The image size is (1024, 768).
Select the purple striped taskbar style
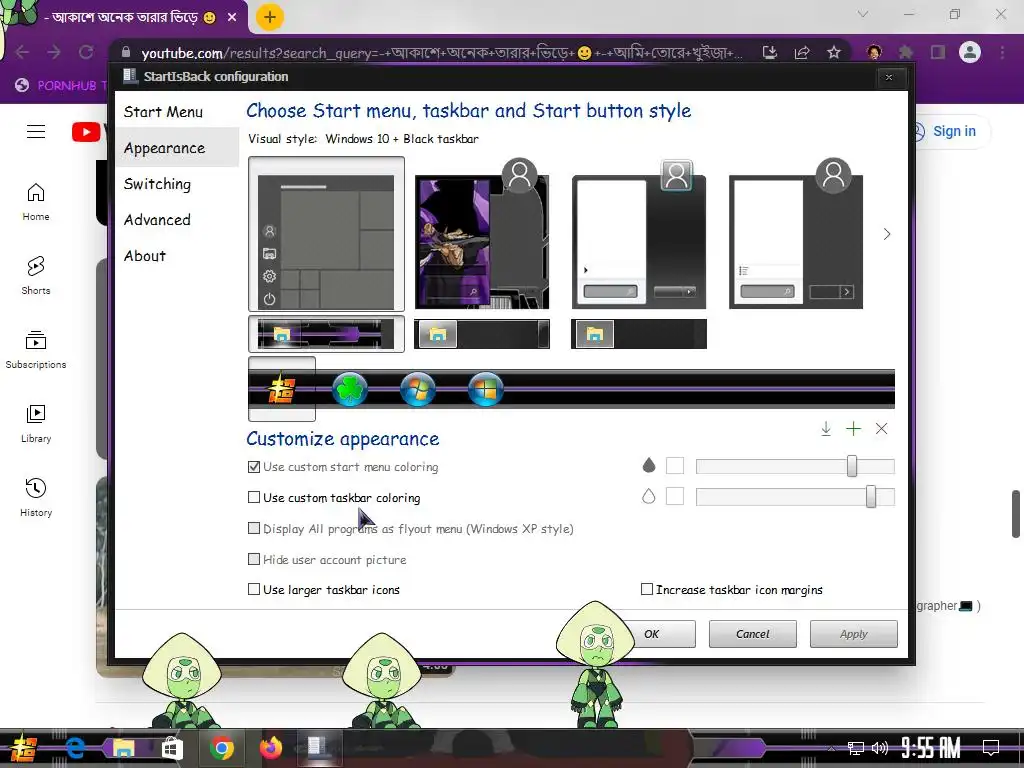pyautogui.click(x=326, y=334)
